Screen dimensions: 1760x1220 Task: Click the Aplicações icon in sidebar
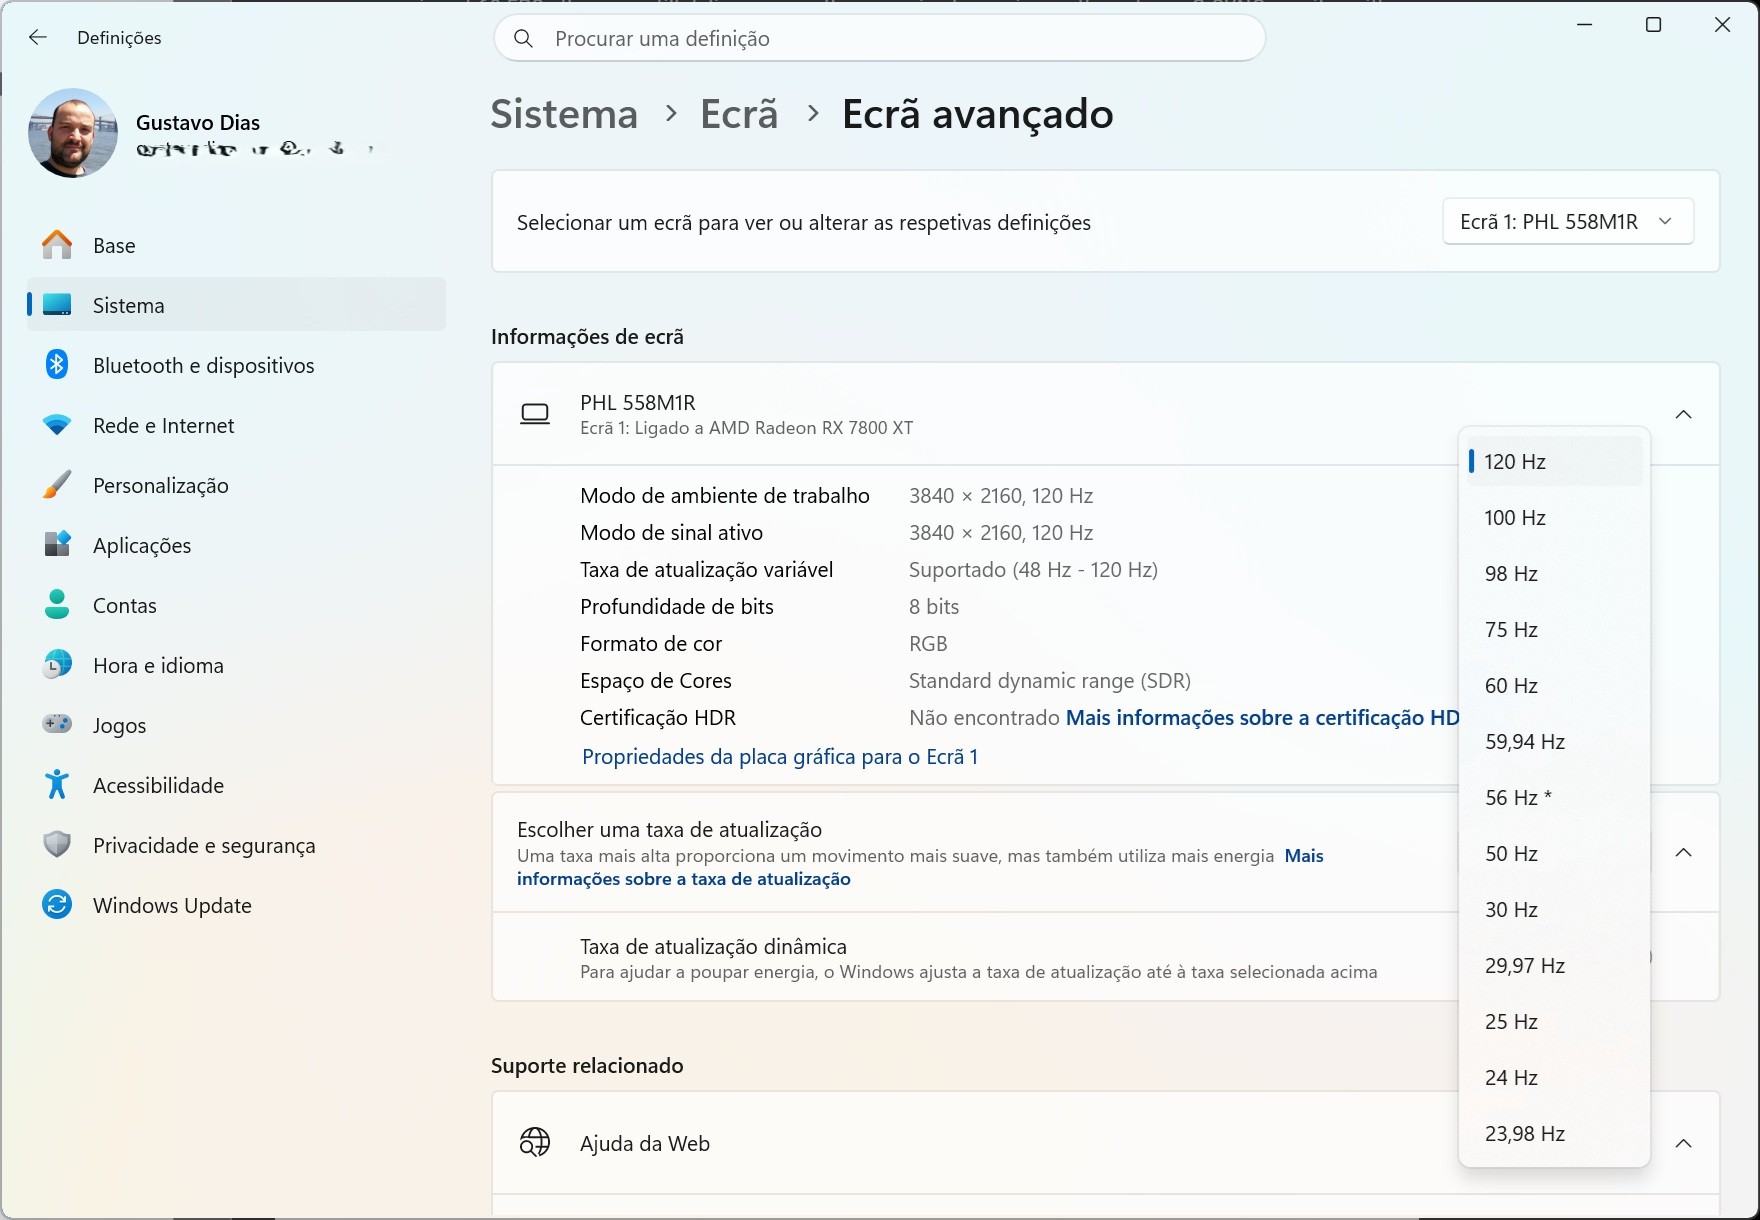click(57, 545)
